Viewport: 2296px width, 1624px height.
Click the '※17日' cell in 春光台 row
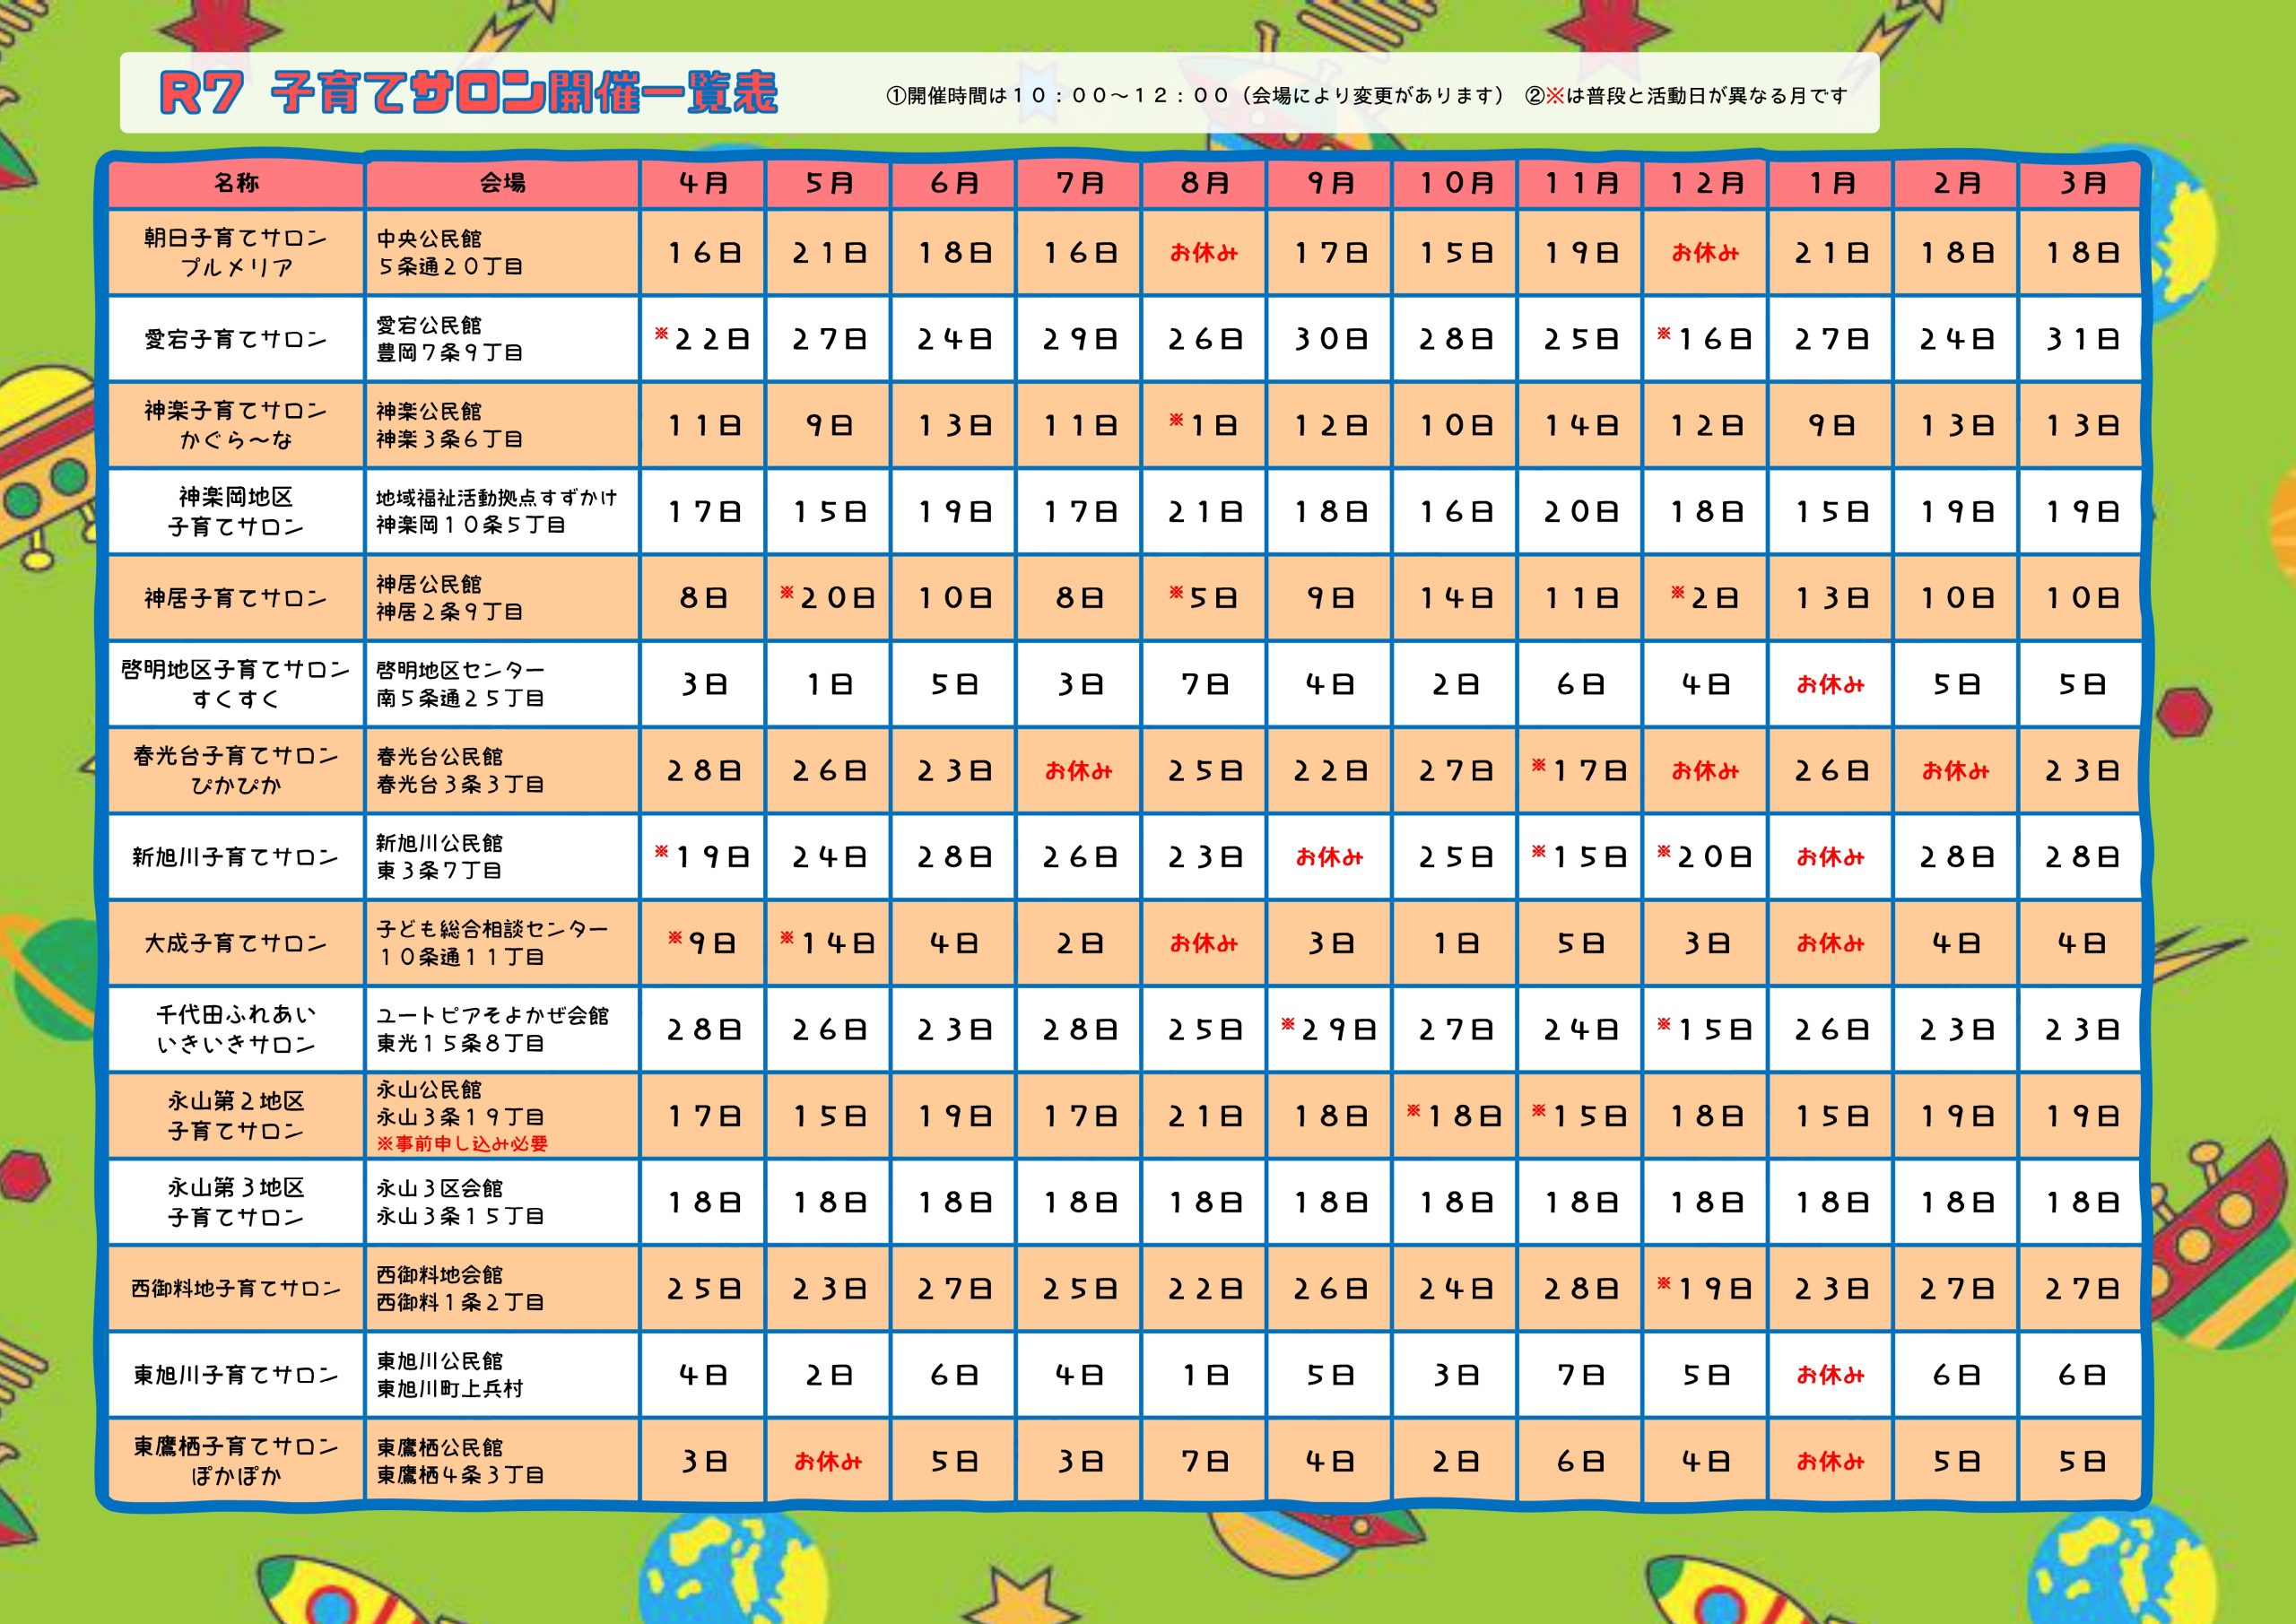click(x=1580, y=770)
